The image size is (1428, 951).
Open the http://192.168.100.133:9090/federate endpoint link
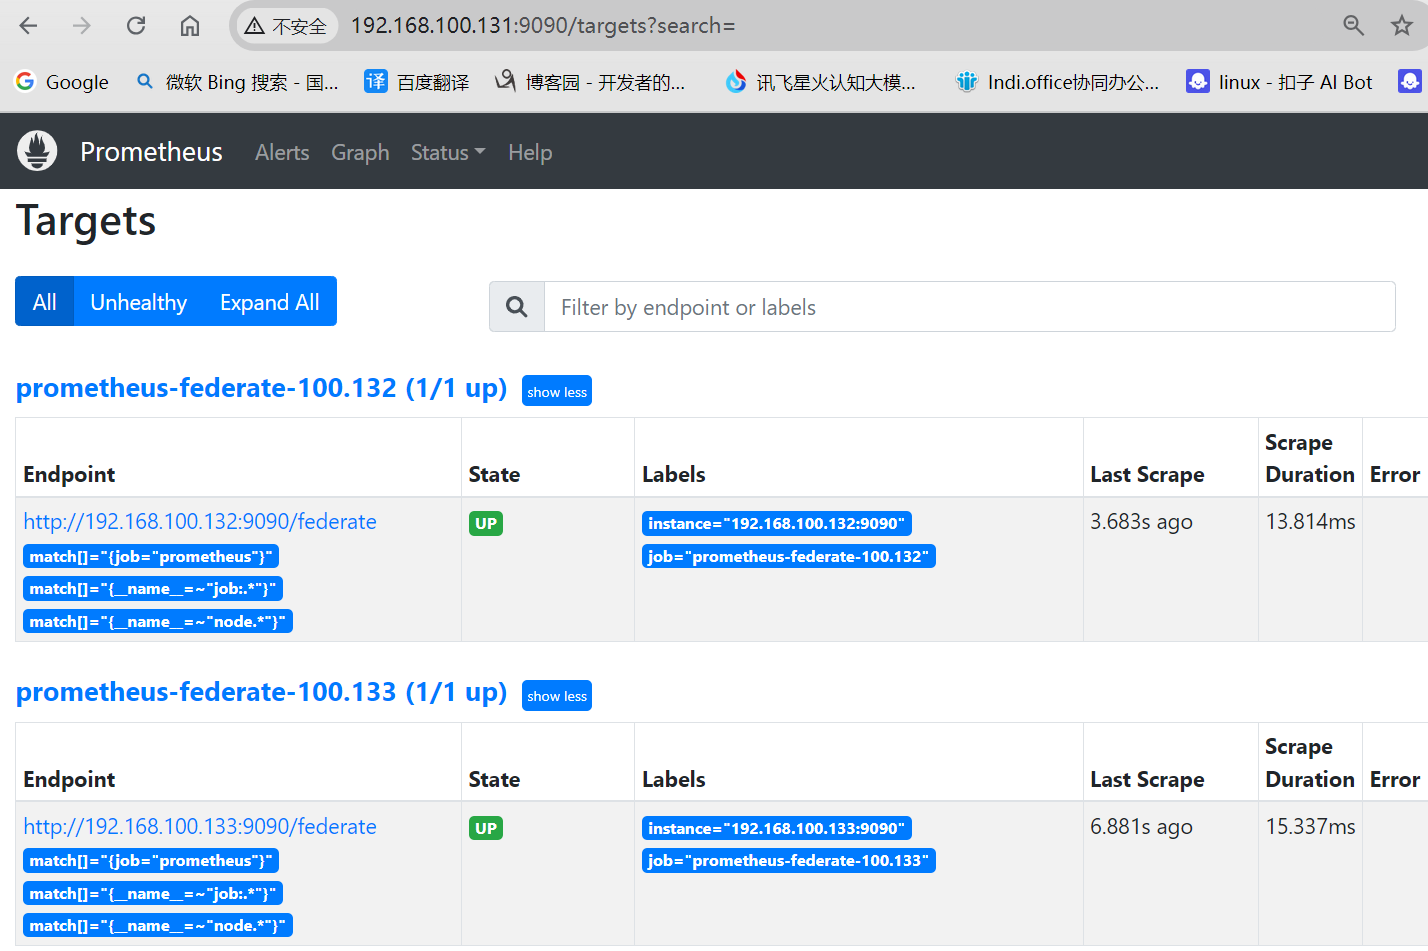coord(200,827)
